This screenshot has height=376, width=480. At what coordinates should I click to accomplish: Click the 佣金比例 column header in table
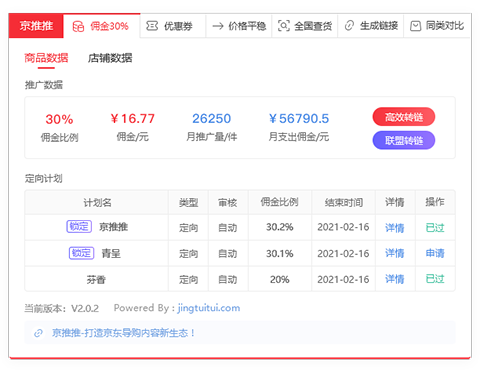[279, 202]
